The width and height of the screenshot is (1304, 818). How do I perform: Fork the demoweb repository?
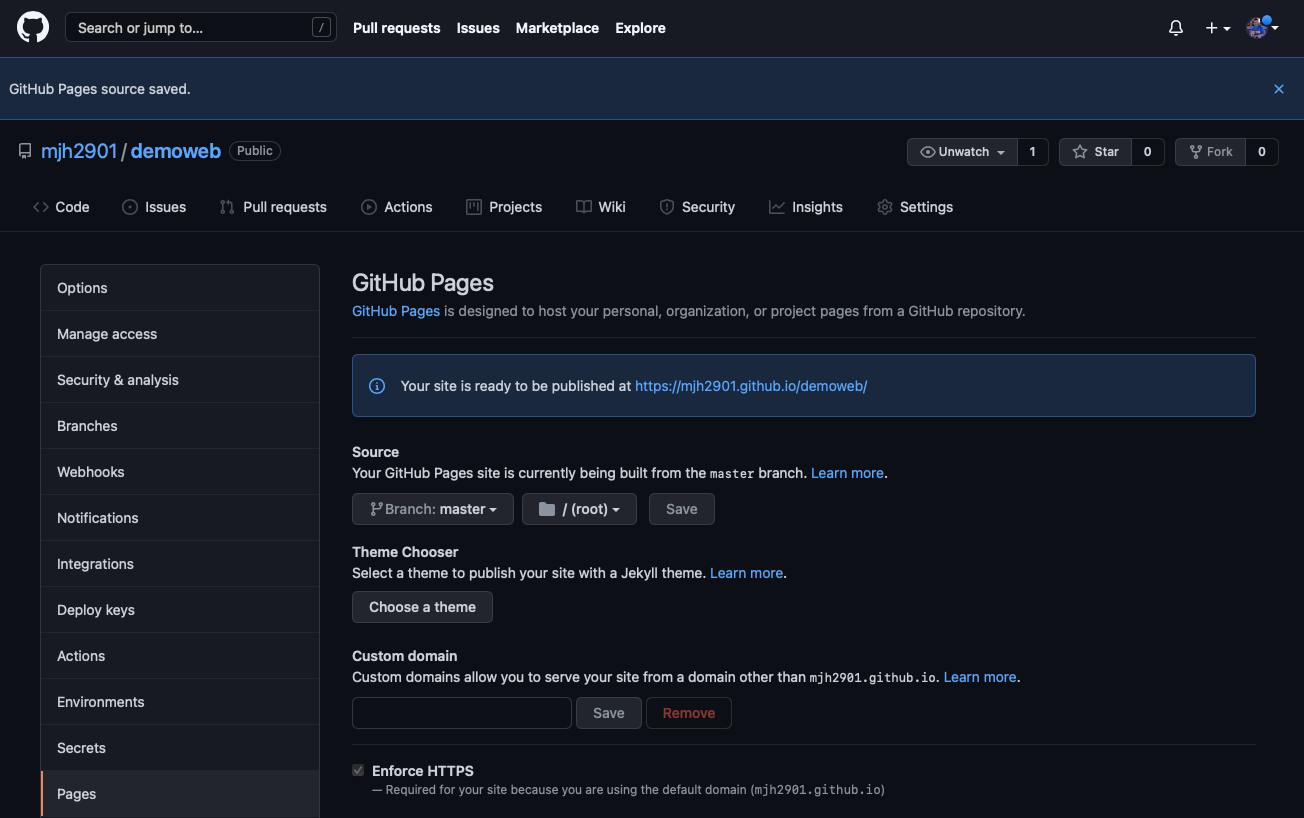pos(1211,152)
